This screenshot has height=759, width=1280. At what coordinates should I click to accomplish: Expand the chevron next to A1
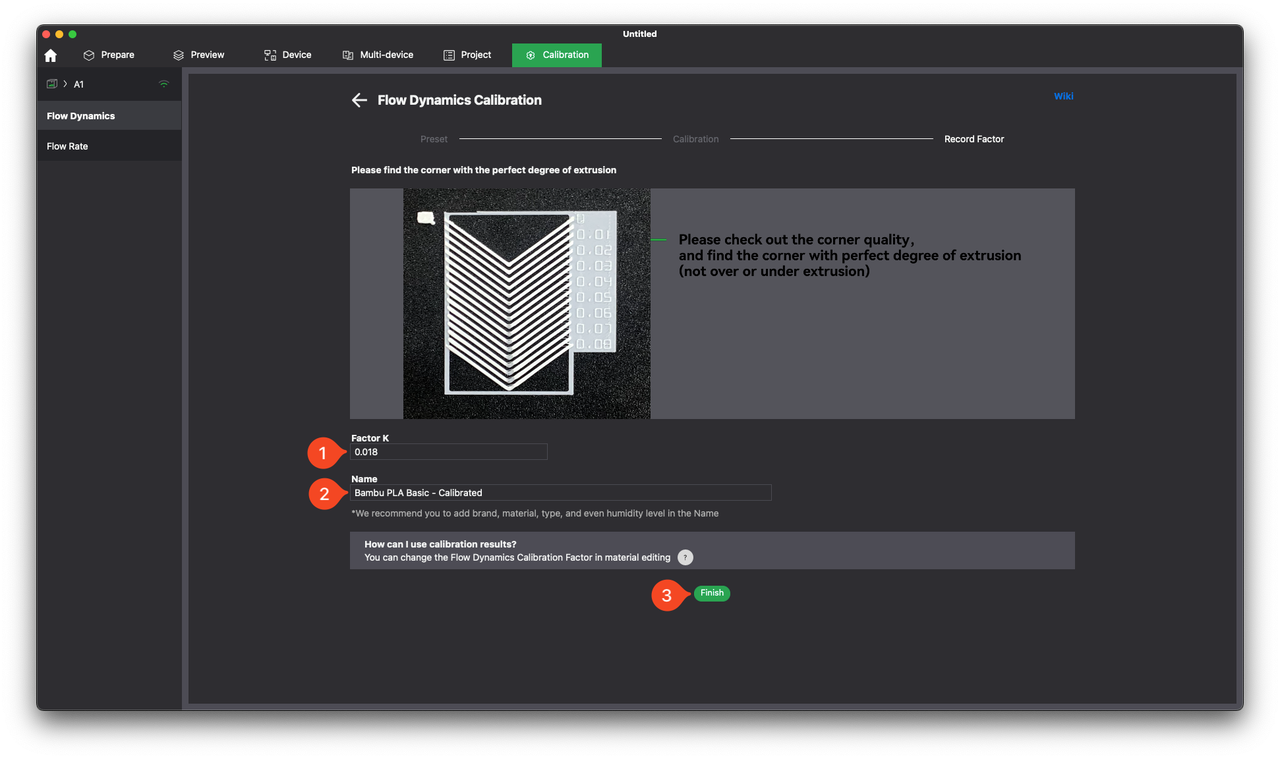pos(65,84)
